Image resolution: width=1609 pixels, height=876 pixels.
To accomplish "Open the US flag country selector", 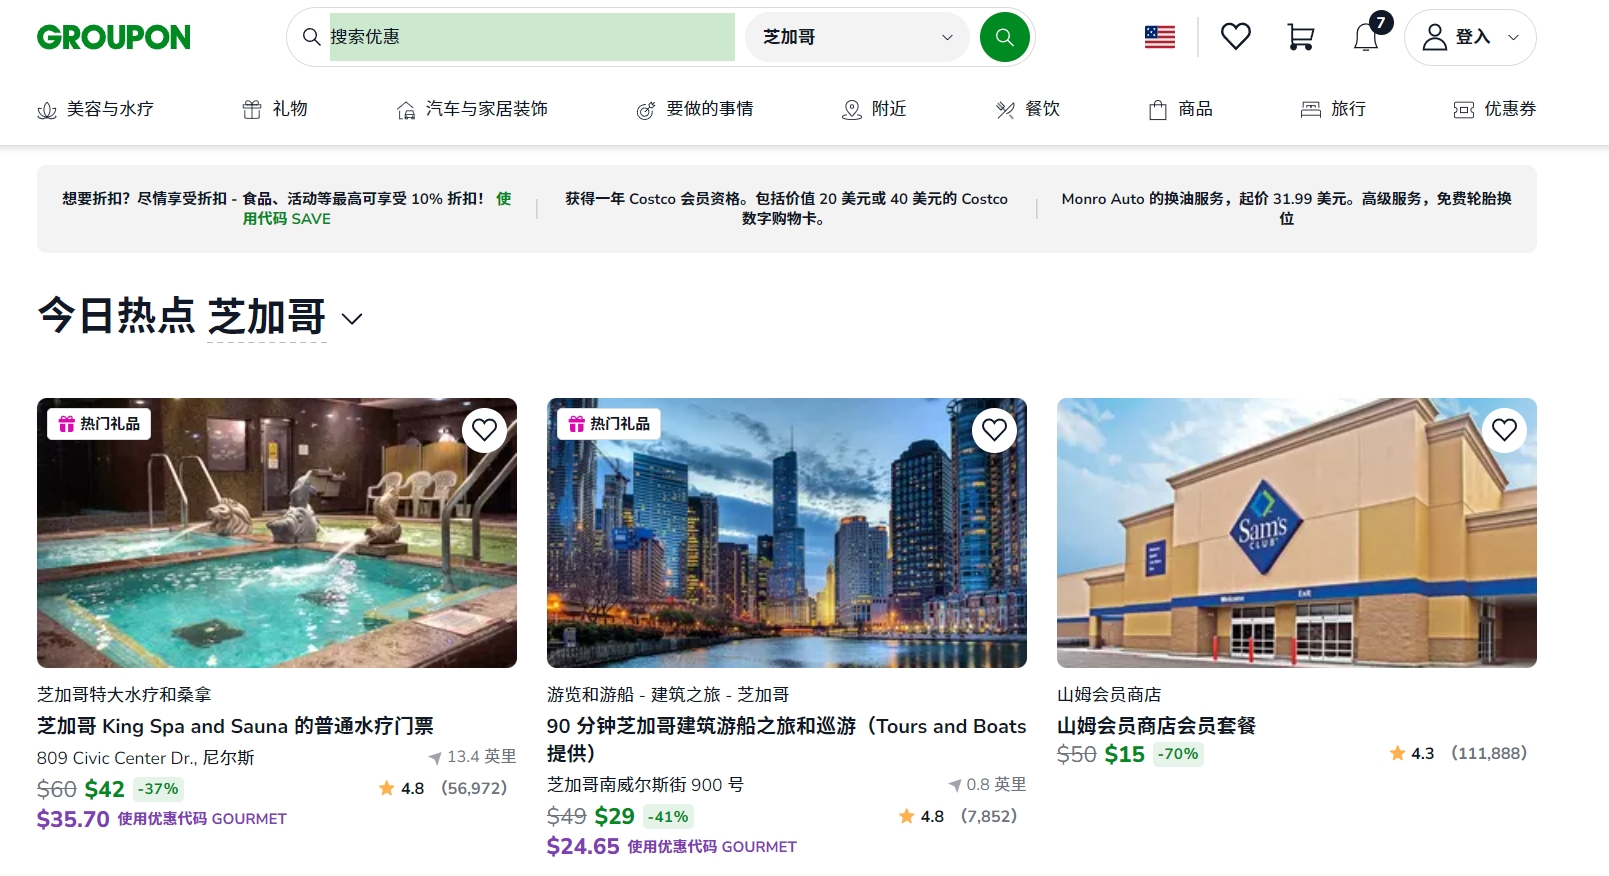I will coord(1160,37).
